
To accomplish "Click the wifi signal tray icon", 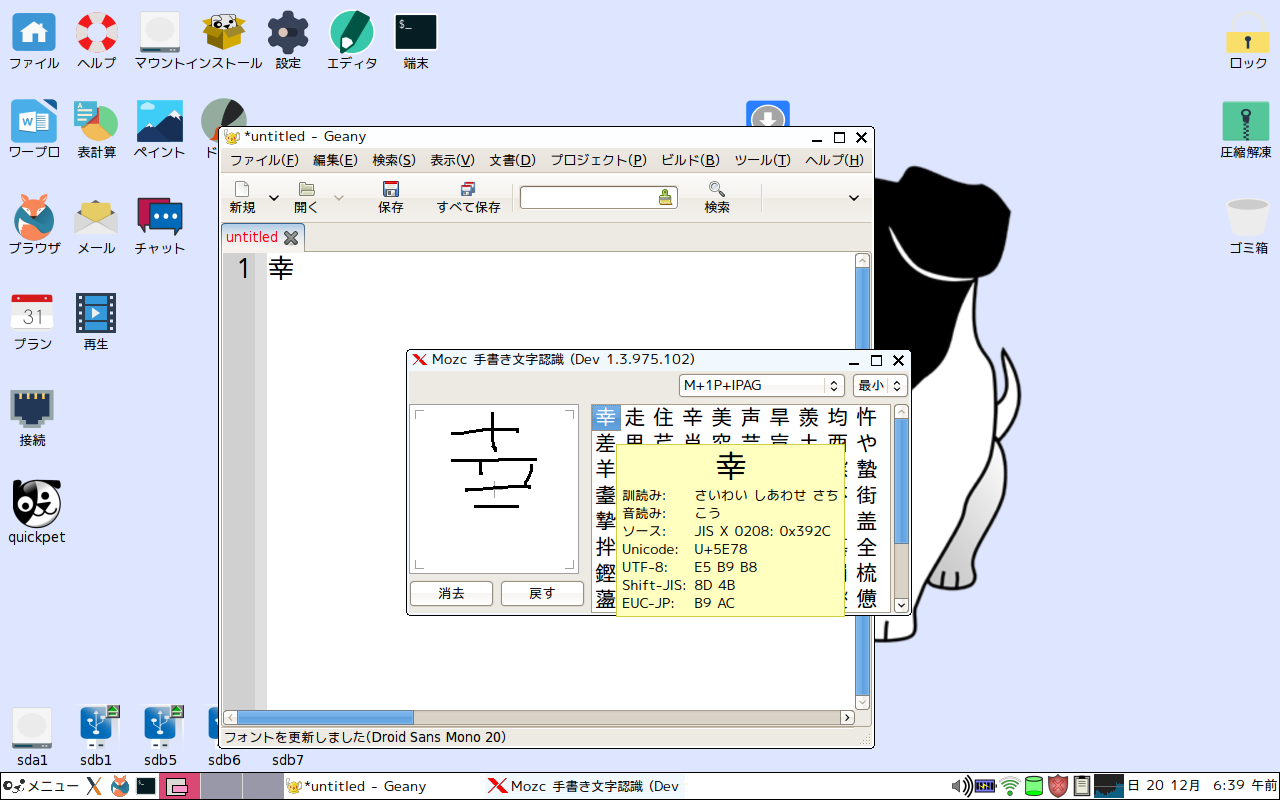I will pos(1010,786).
